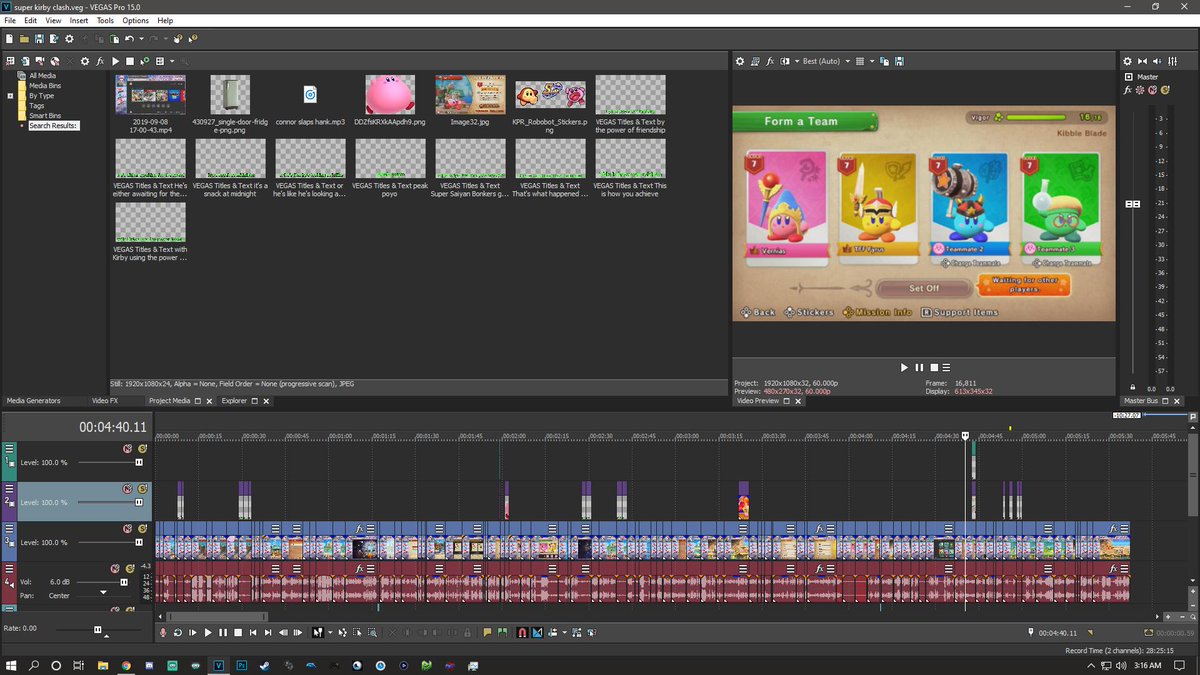Open audio track Pan type dropdown
Image resolution: width=1200 pixels, height=675 pixels.
coord(104,593)
